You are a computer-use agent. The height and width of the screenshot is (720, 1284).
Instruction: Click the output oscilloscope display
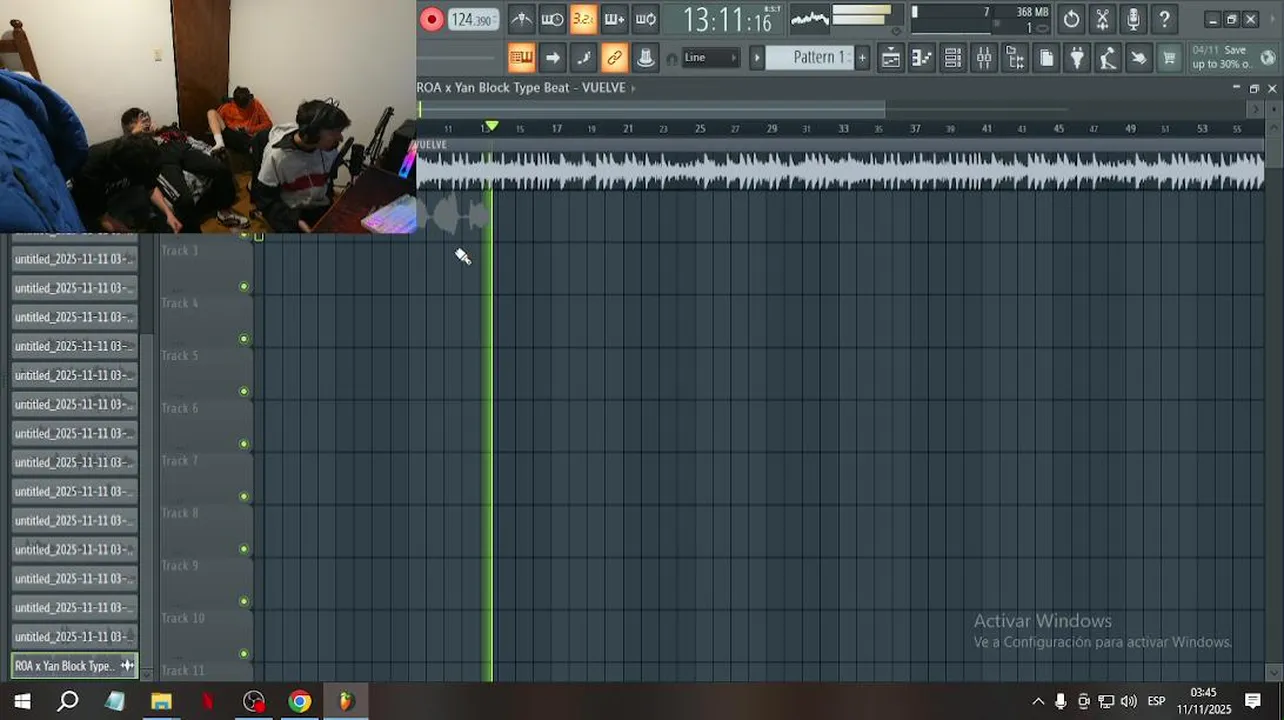point(809,18)
